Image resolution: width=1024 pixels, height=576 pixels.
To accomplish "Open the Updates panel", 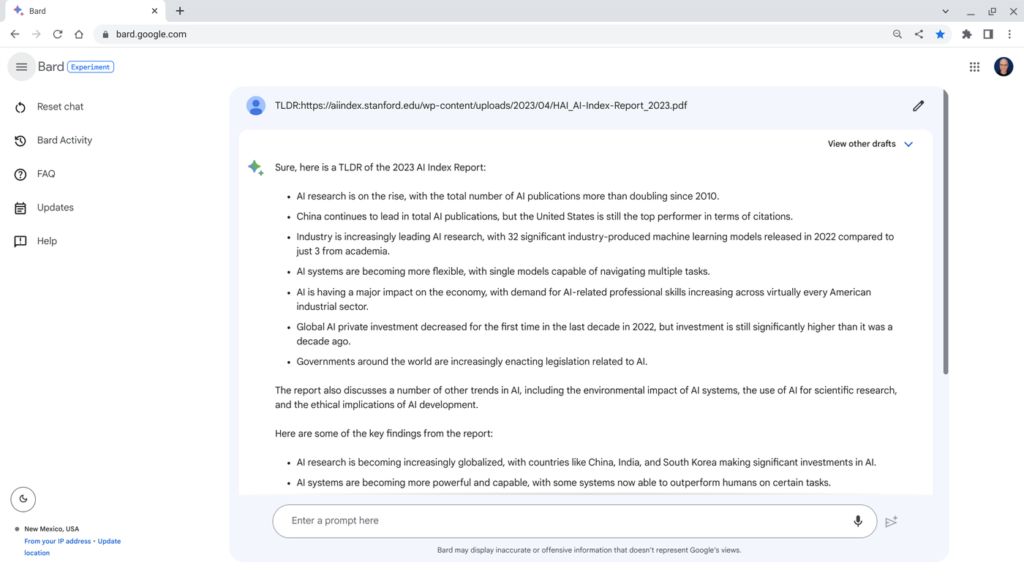I will pos(22,207).
